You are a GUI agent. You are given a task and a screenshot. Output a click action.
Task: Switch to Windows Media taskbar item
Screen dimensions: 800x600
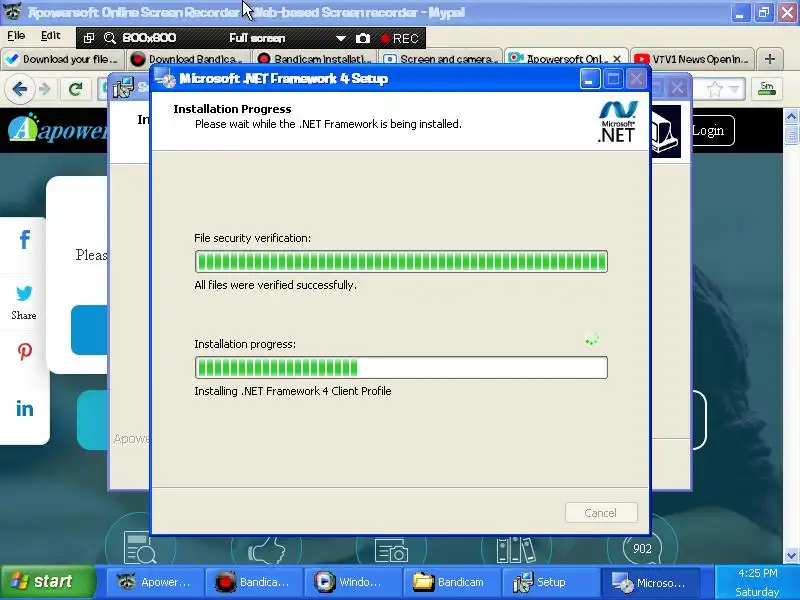click(352, 582)
